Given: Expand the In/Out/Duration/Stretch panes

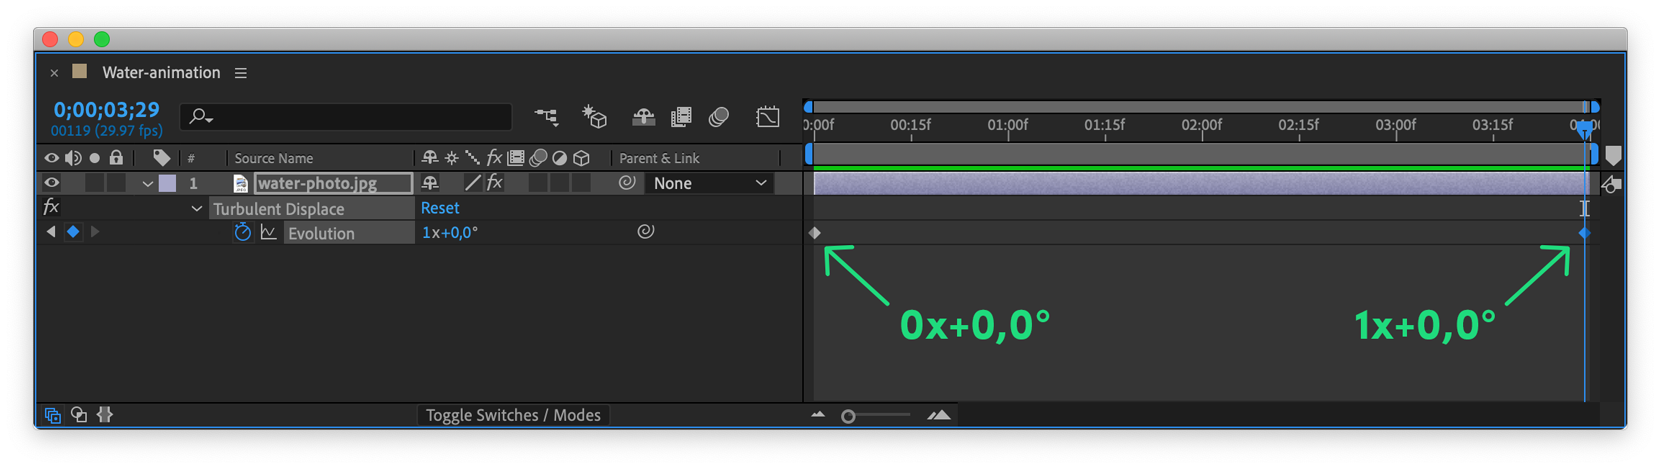Looking at the screenshot, I should point(105,415).
